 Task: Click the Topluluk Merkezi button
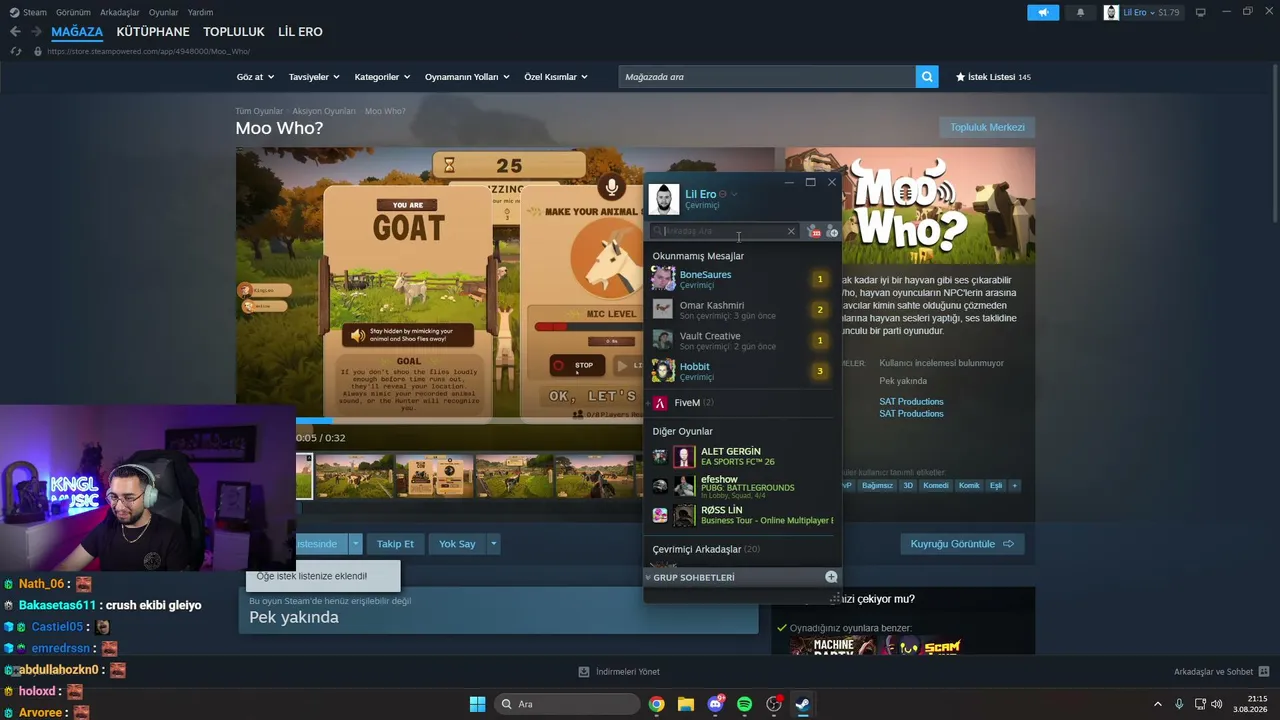(987, 127)
